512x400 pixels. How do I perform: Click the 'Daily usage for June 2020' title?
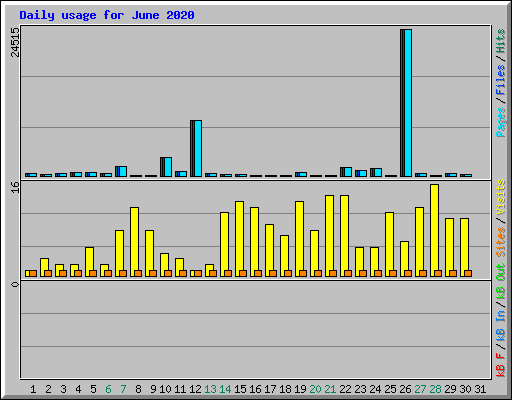pyautogui.click(x=107, y=15)
